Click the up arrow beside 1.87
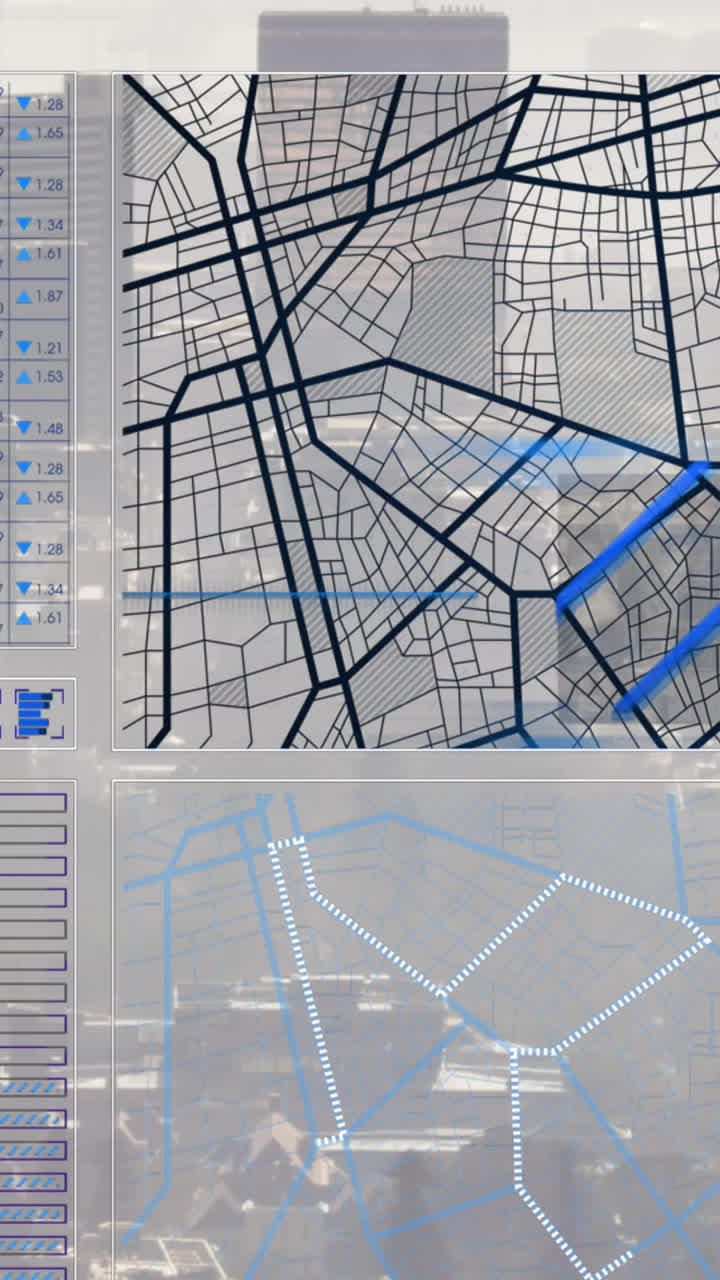 (24, 297)
